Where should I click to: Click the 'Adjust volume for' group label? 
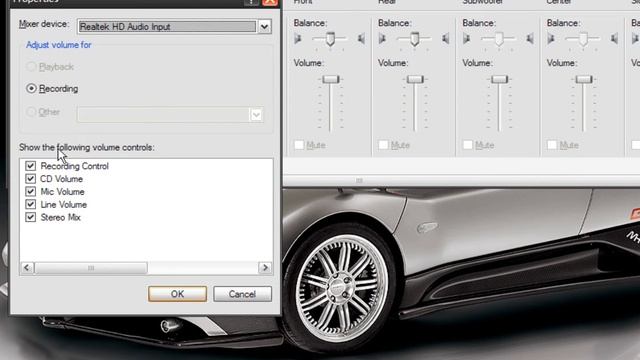59,45
